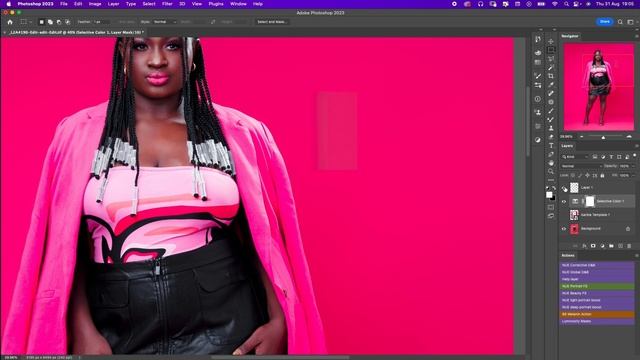
Task: Click the Selective Color layer mask thumbnail
Action: click(x=590, y=201)
